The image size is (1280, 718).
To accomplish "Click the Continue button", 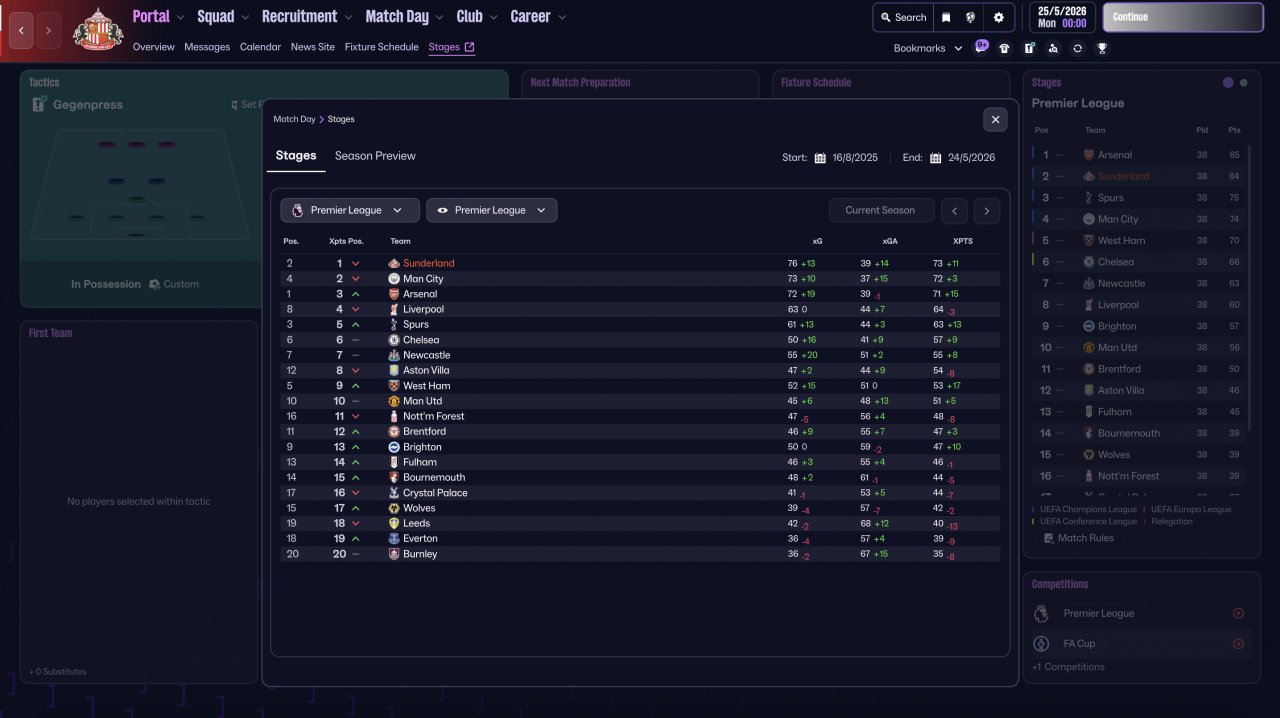I will coord(1183,17).
